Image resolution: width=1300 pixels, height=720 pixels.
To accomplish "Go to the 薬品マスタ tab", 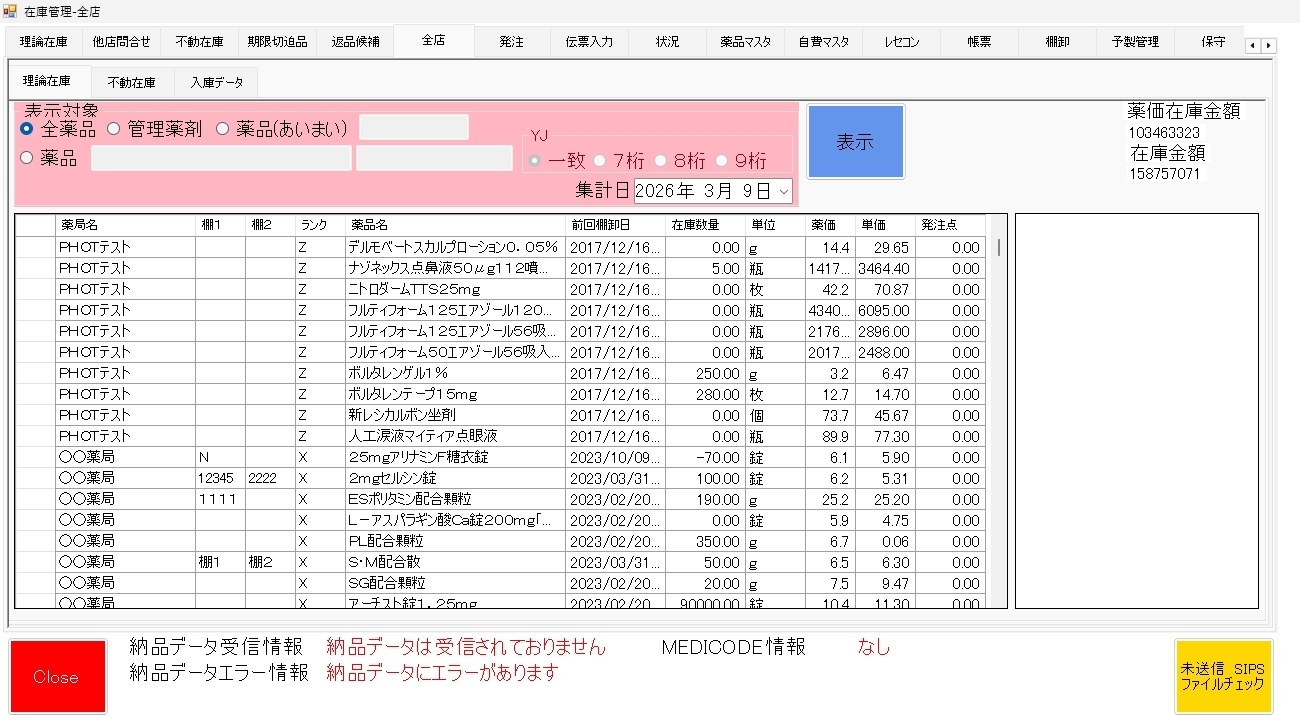I will 745,42.
